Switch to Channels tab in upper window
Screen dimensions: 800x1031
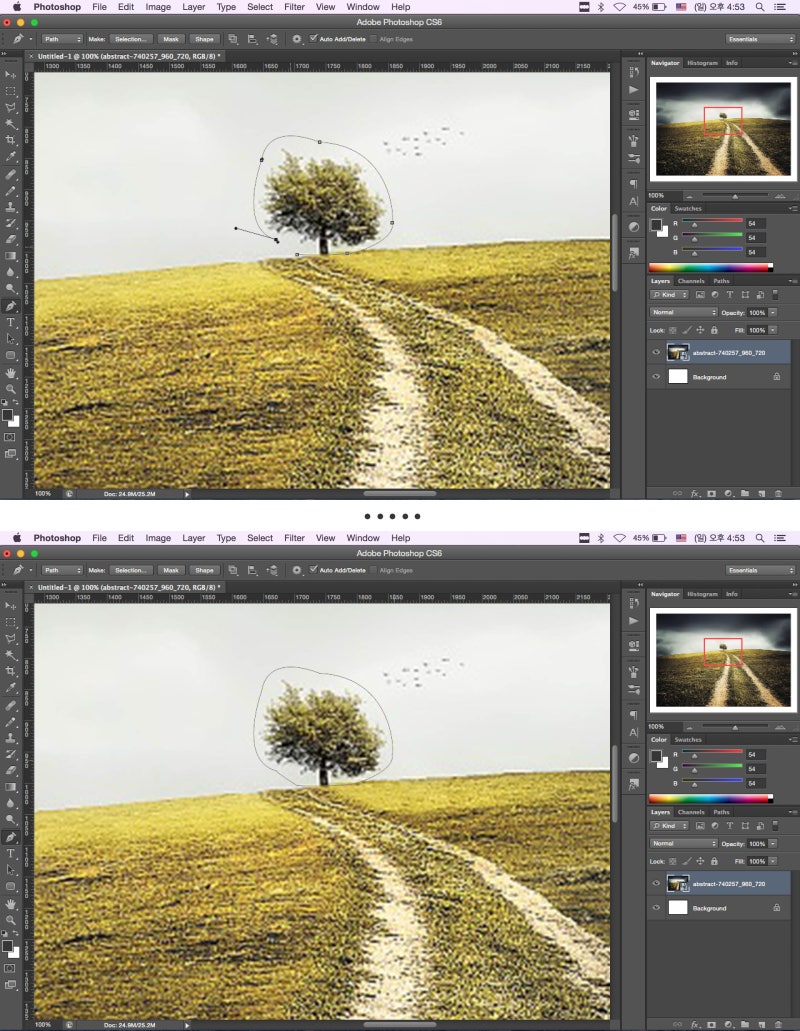(691, 281)
